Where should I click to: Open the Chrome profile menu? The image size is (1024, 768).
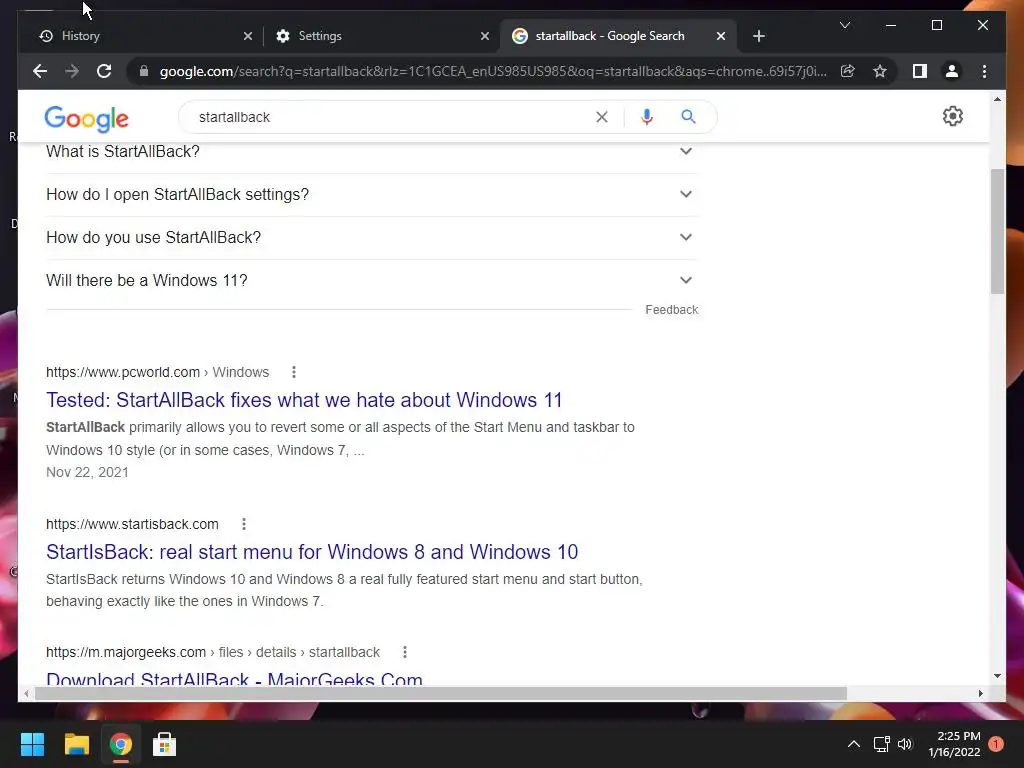[952, 71]
